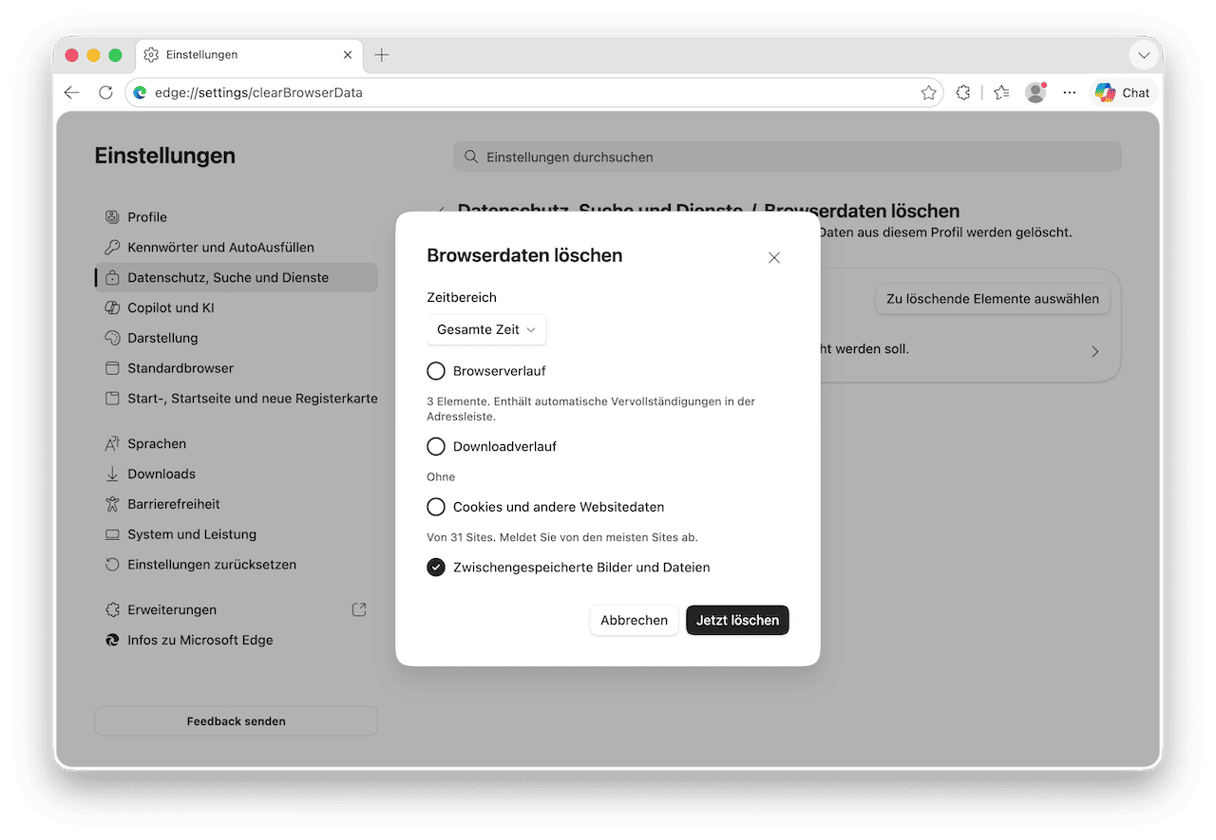1216x840 pixels.
Task: Click Abbrechen button
Action: [634, 620]
